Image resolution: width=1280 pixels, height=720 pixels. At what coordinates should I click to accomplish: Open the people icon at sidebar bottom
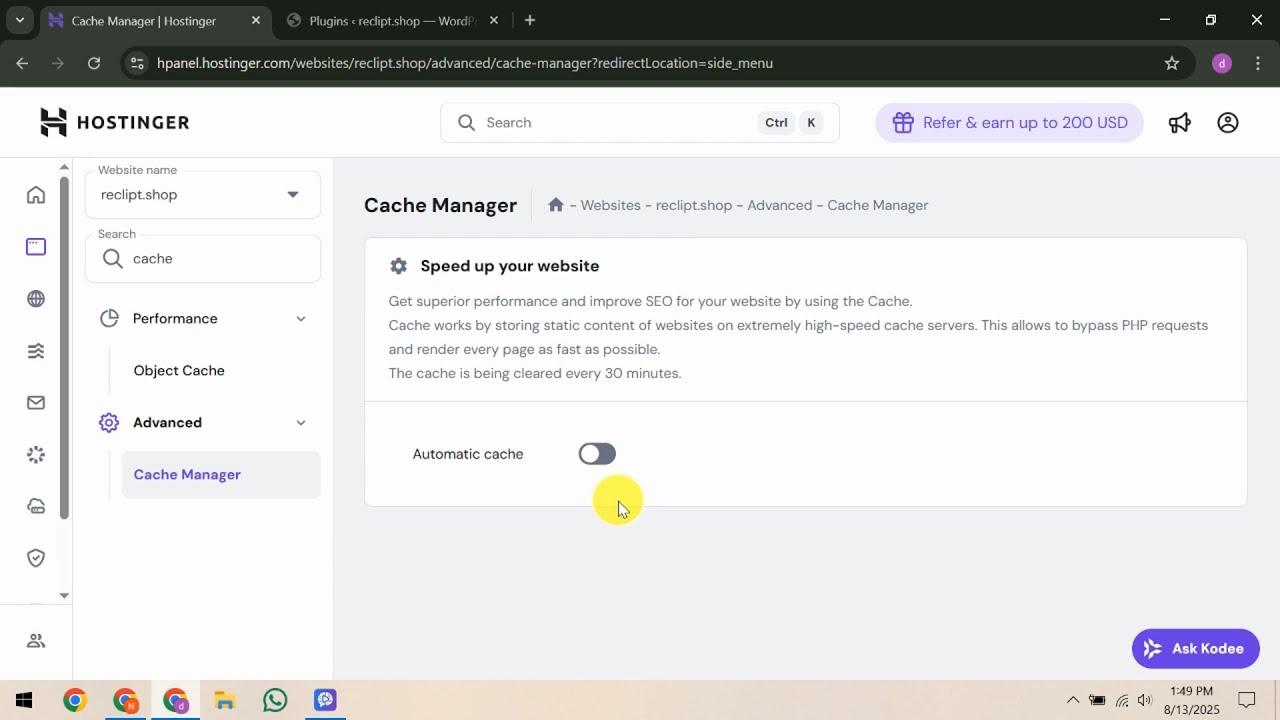(x=36, y=641)
